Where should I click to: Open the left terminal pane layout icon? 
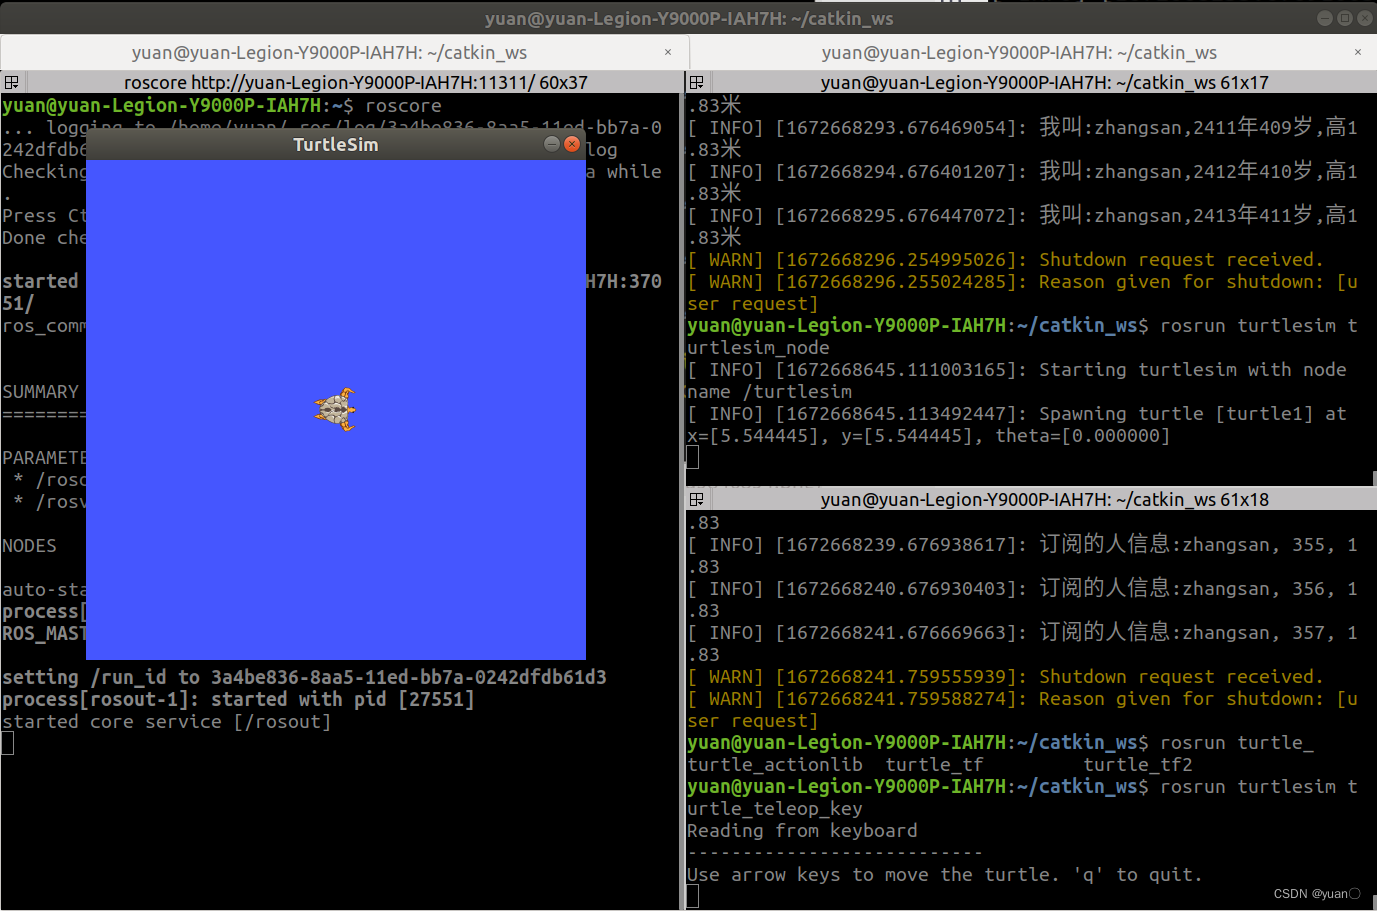click(x=11, y=82)
